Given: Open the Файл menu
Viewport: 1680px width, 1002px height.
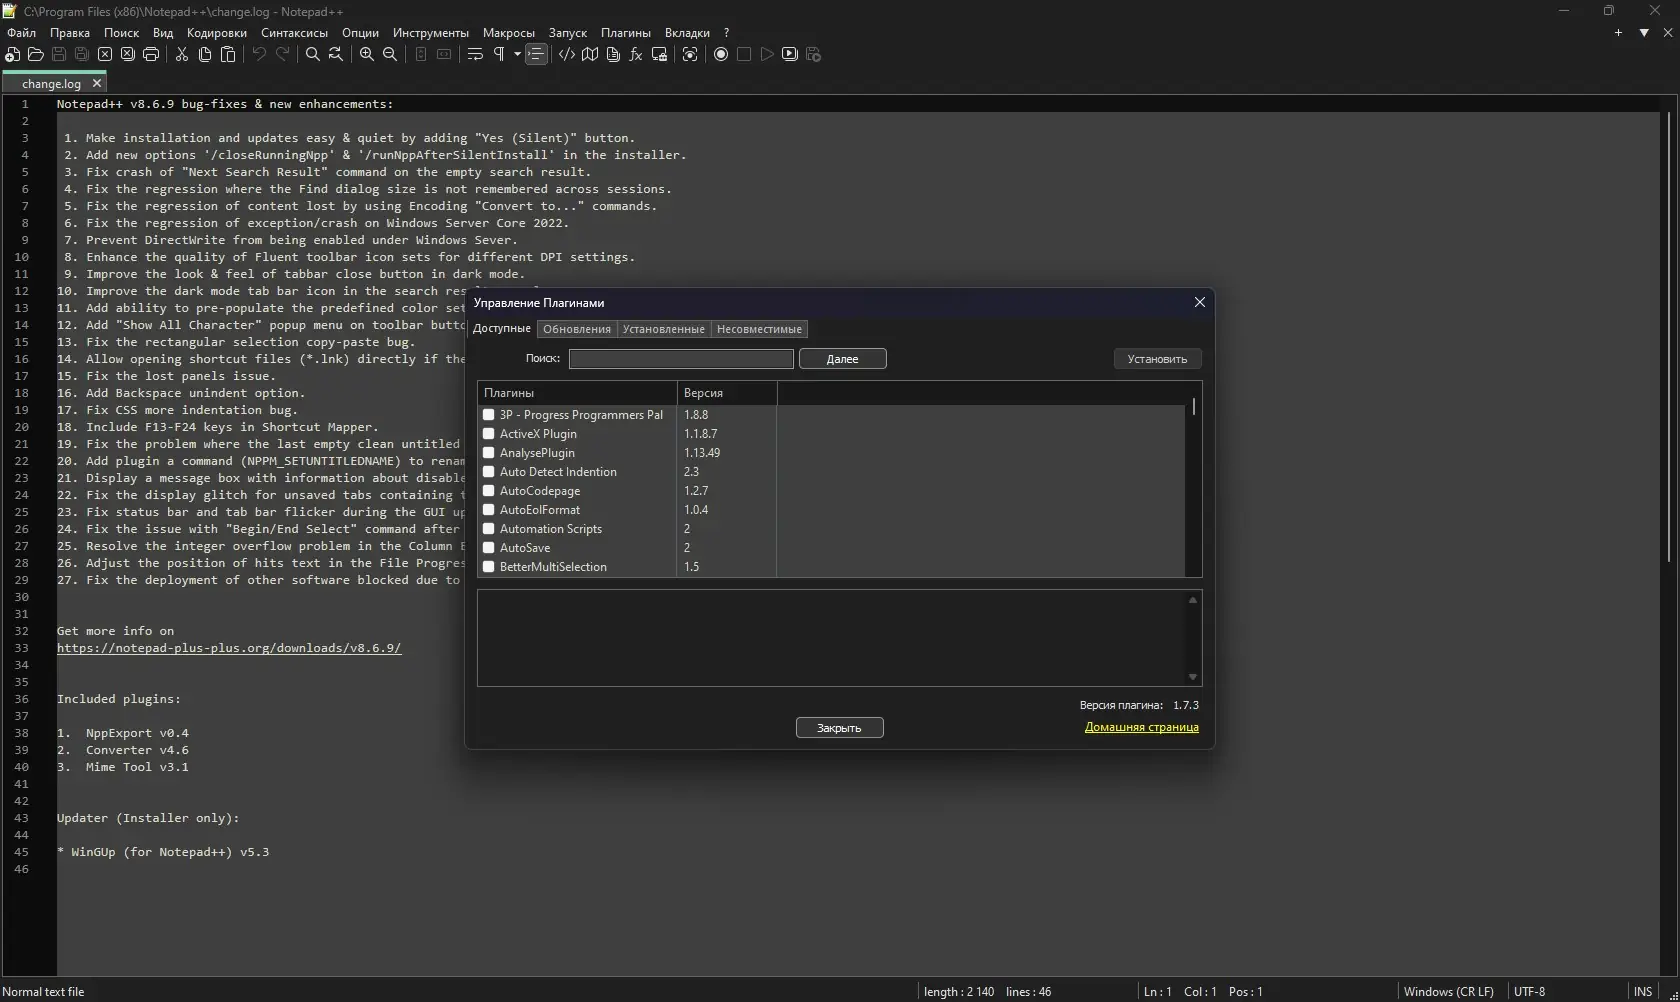Looking at the screenshot, I should (21, 33).
